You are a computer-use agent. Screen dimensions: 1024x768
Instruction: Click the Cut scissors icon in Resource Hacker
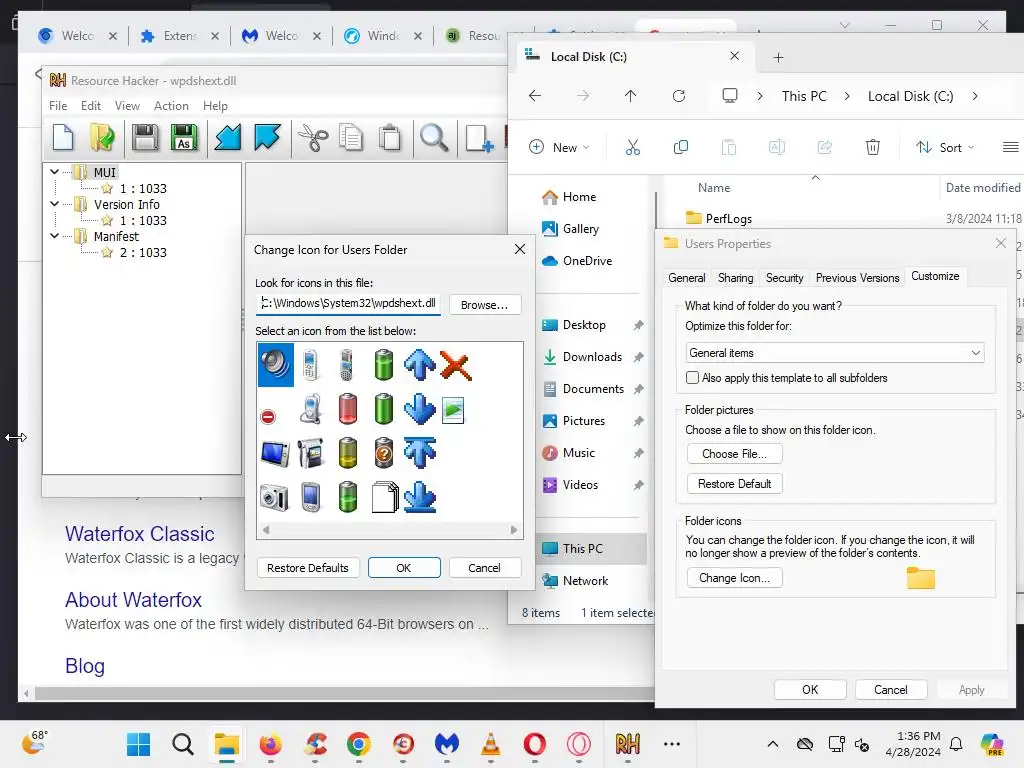pos(313,138)
